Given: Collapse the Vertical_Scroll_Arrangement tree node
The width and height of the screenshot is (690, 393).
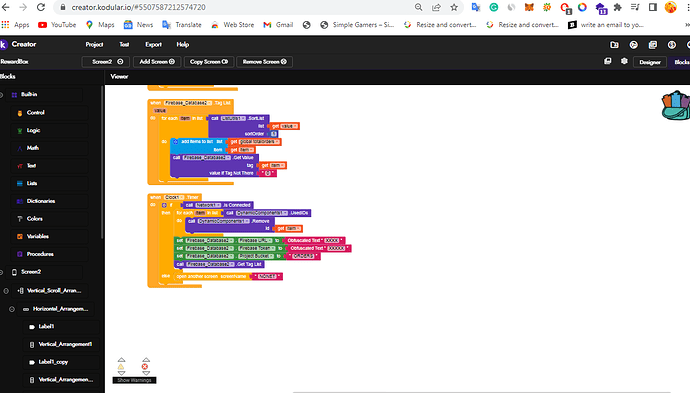Looking at the screenshot, I should pyautogui.click(x=6, y=291).
